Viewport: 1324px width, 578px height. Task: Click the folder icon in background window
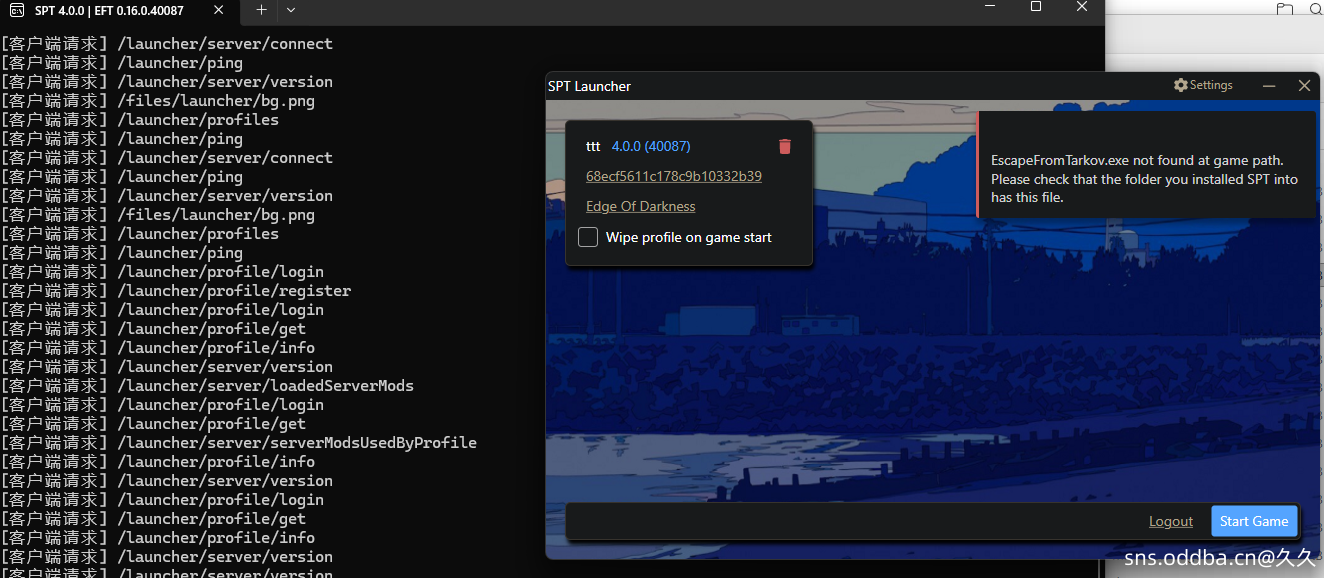(x=1285, y=9)
